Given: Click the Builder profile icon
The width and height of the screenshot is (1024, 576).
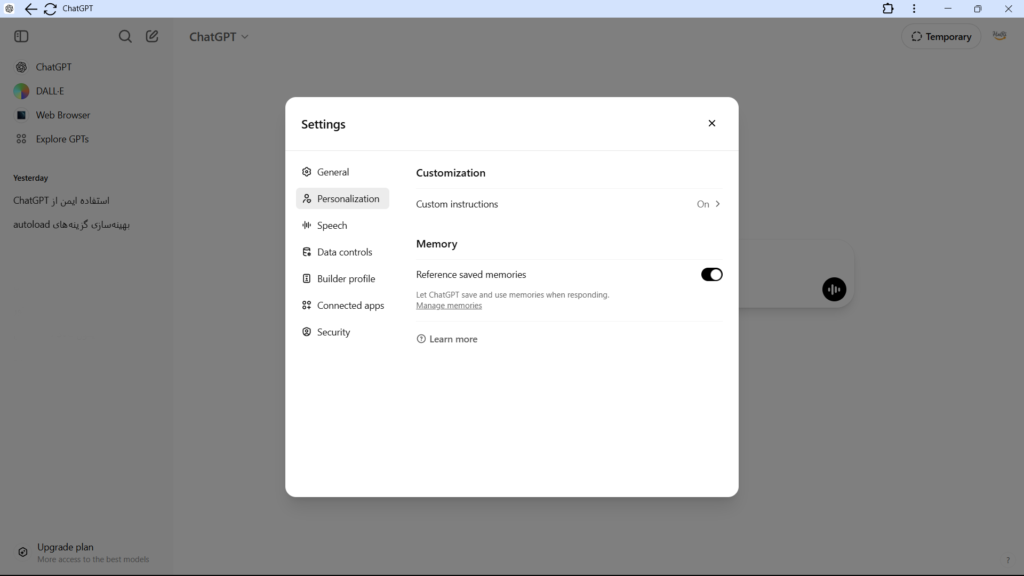Looking at the screenshot, I should pos(306,279).
